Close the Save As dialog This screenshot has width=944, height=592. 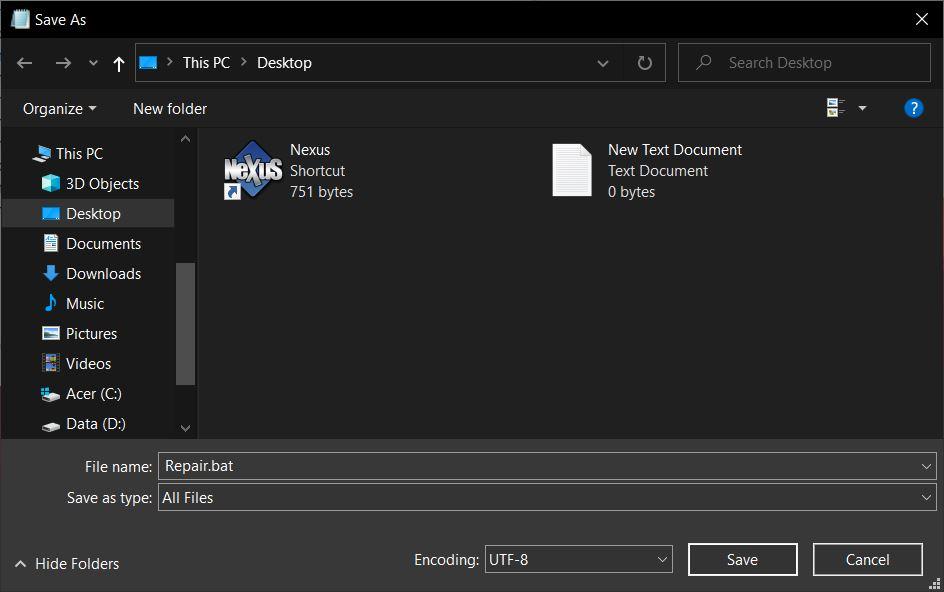click(x=921, y=19)
